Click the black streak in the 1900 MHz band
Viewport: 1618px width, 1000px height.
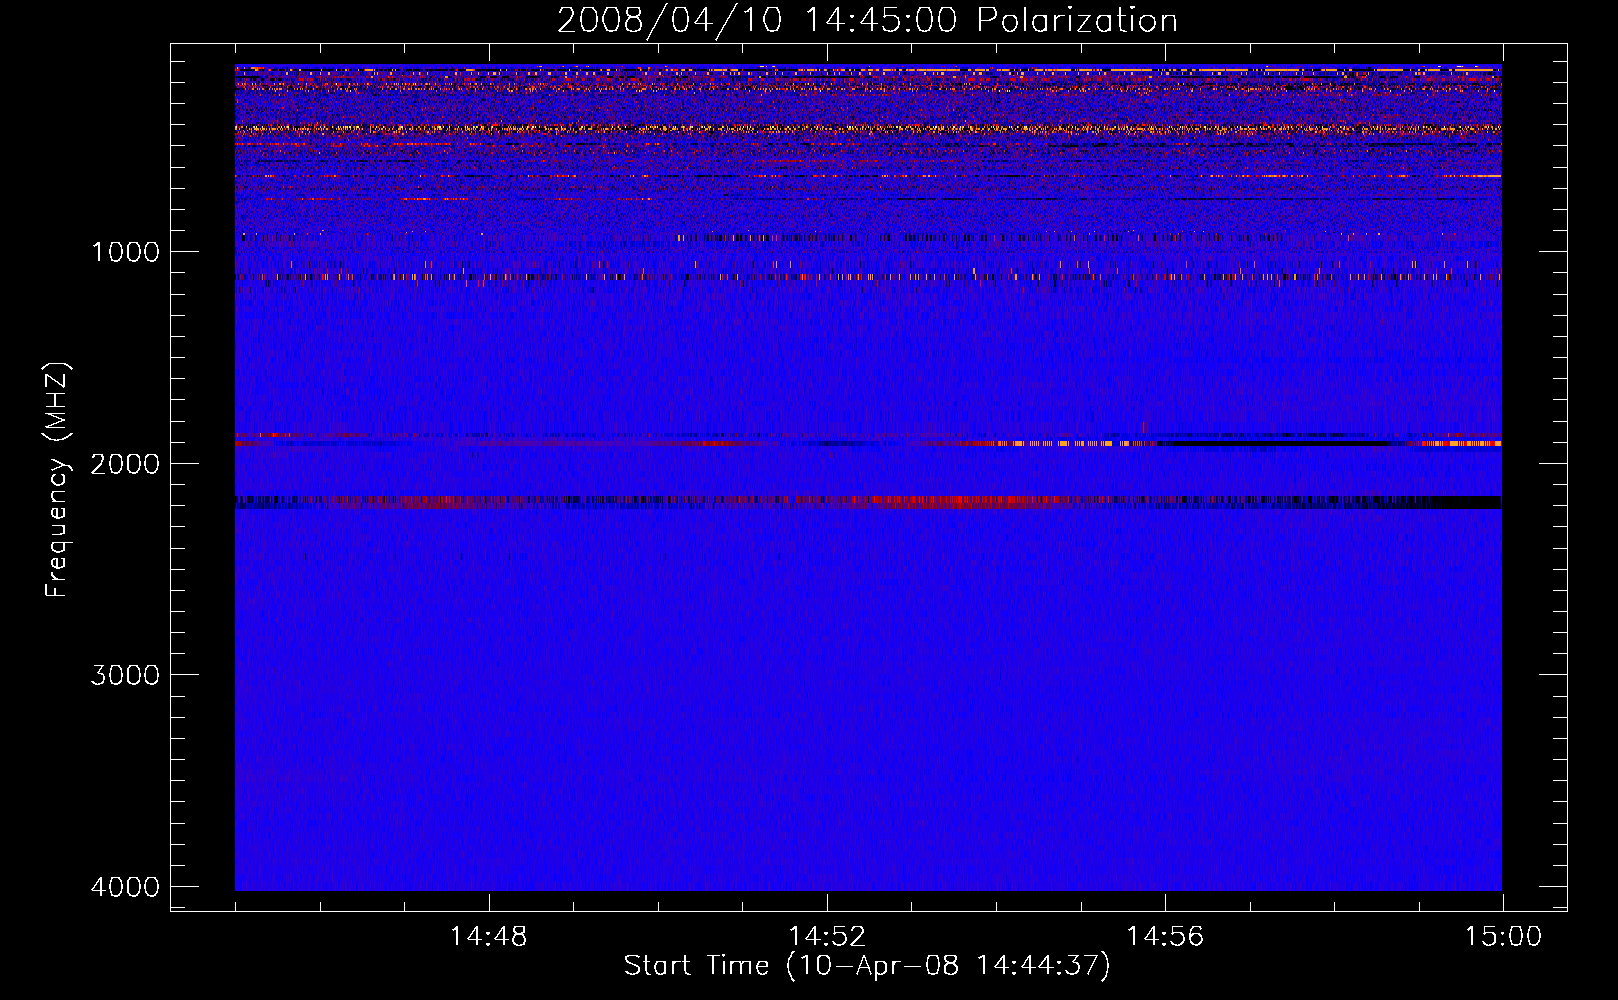pyautogui.click(x=1280, y=442)
